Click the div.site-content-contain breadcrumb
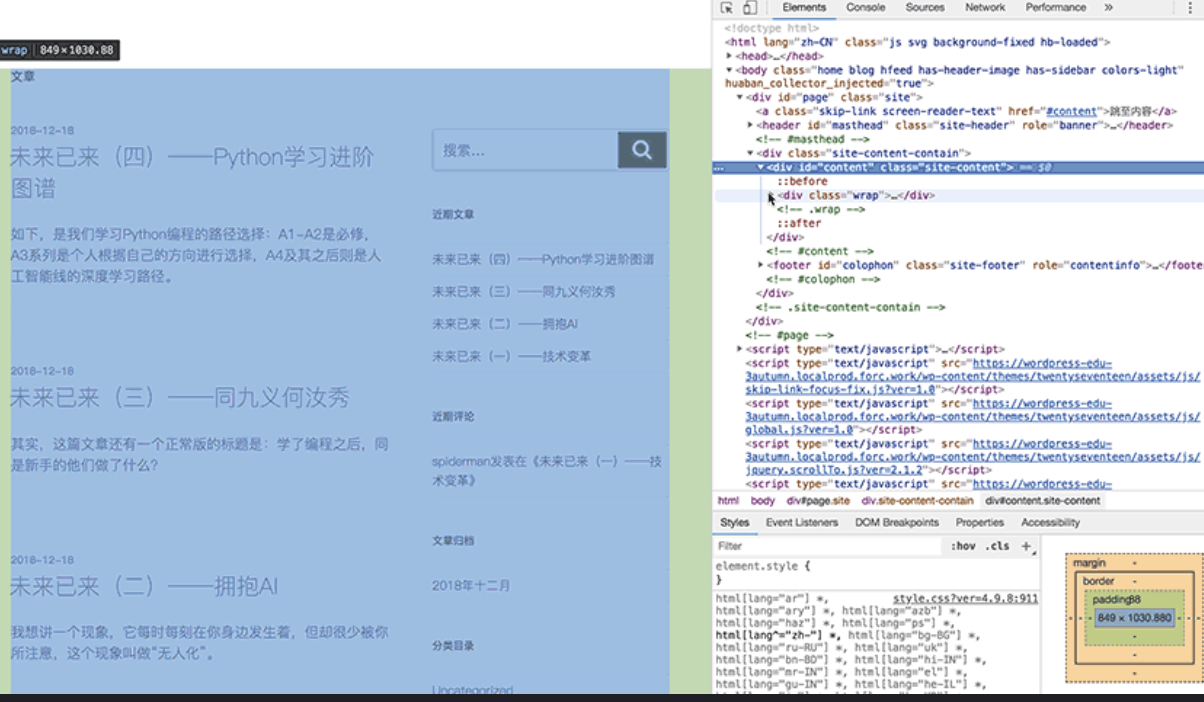Image resolution: width=1204 pixels, height=702 pixels. pyautogui.click(x=918, y=500)
